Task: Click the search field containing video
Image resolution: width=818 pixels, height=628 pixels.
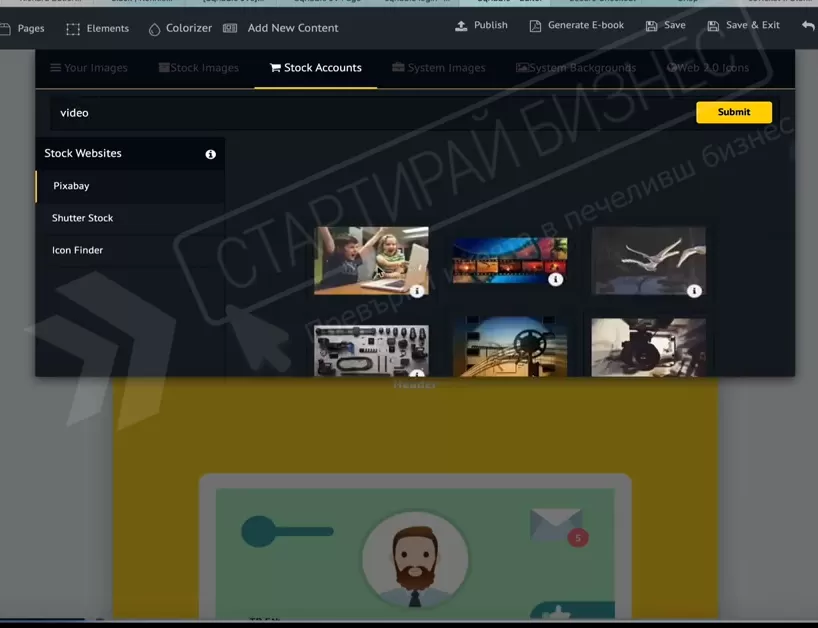Action: (x=370, y=113)
